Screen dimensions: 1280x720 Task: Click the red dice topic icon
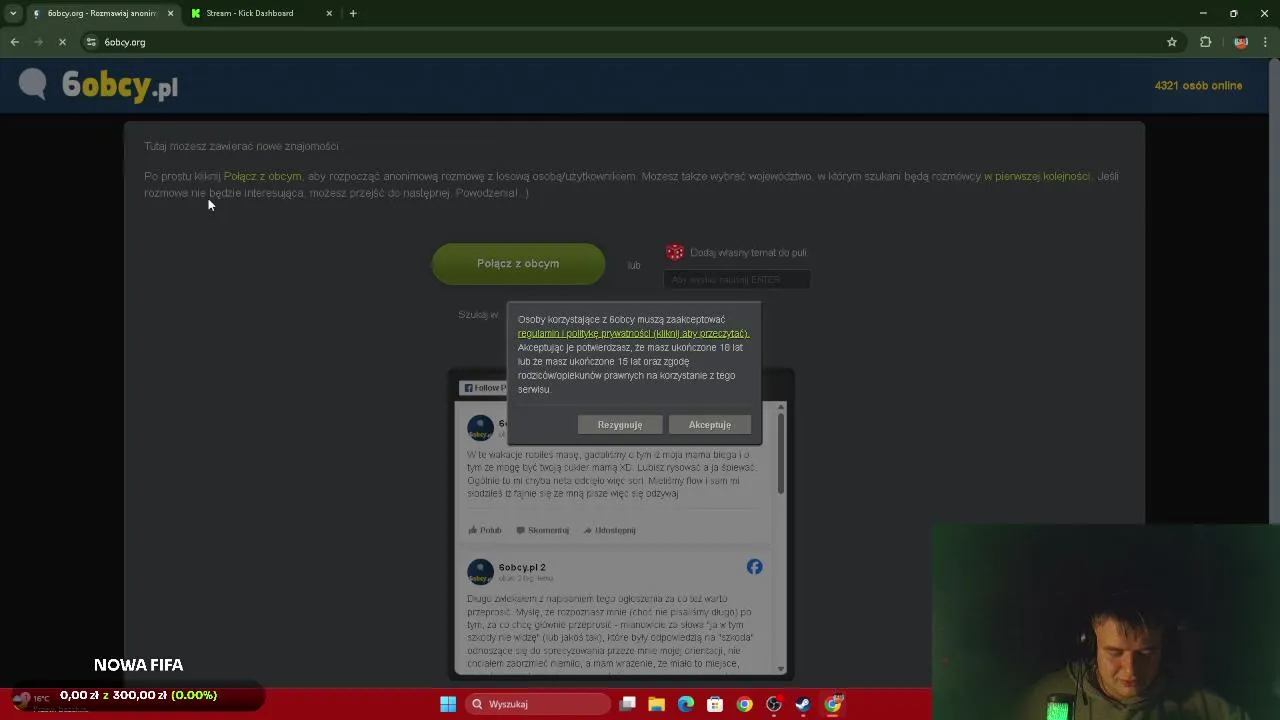675,252
